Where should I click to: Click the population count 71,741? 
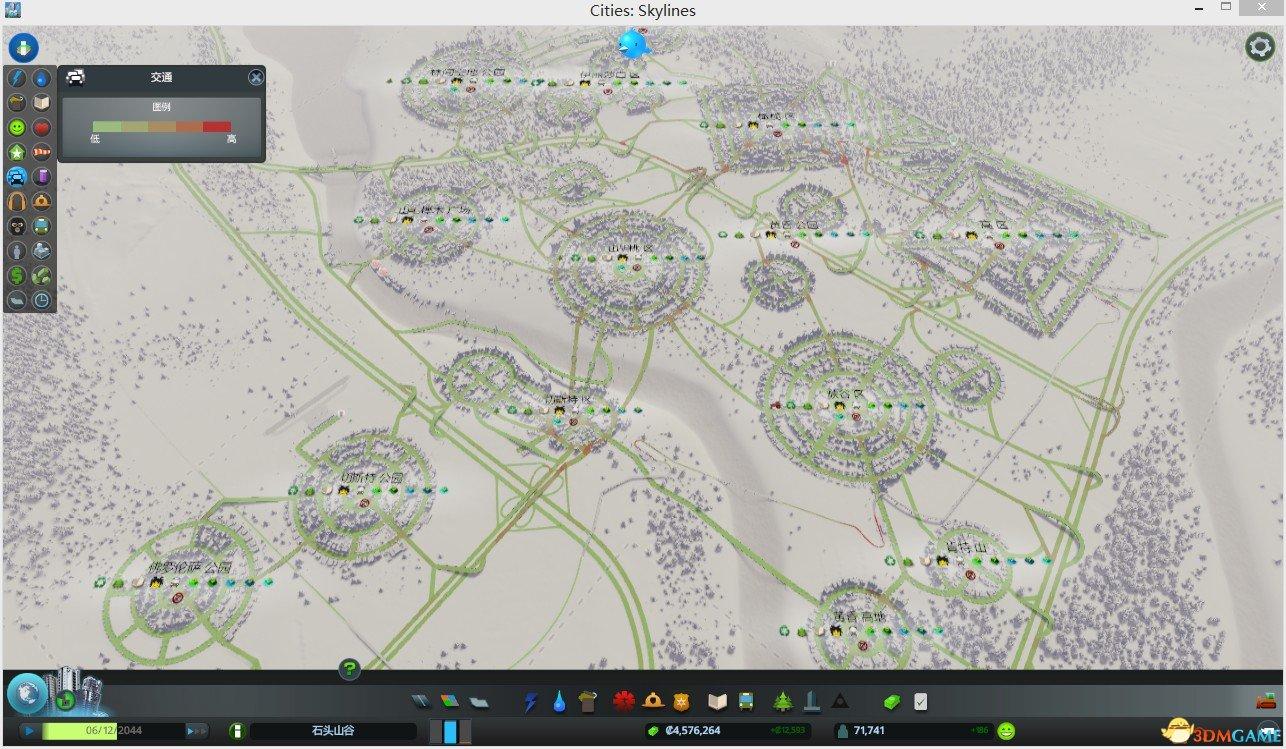point(869,731)
